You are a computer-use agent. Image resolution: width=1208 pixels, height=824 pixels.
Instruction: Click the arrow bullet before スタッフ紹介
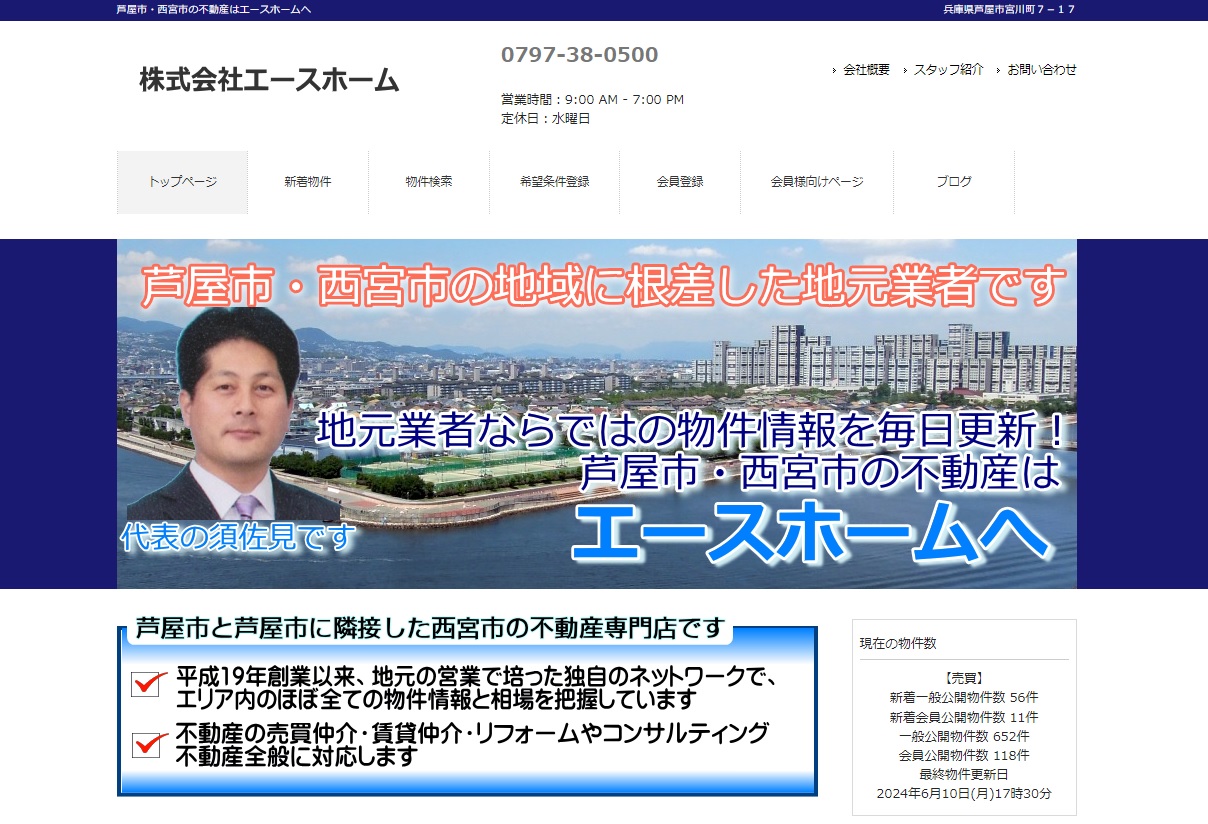(x=905, y=71)
